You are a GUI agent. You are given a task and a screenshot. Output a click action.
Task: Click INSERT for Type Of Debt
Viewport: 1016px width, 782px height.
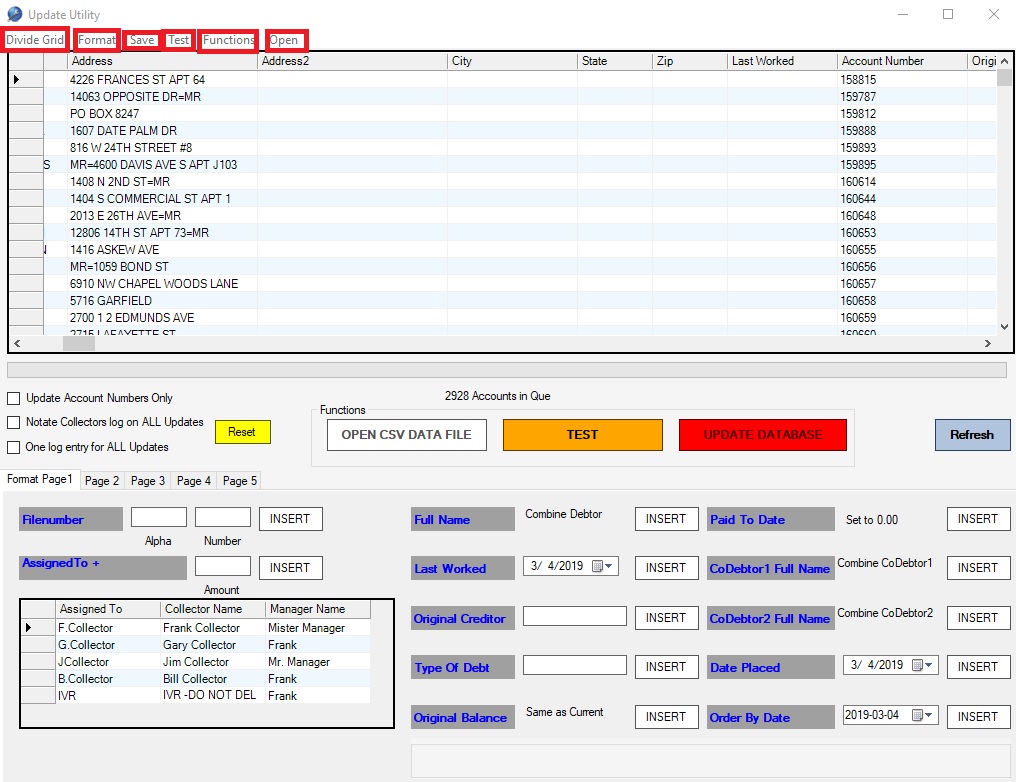pos(666,667)
